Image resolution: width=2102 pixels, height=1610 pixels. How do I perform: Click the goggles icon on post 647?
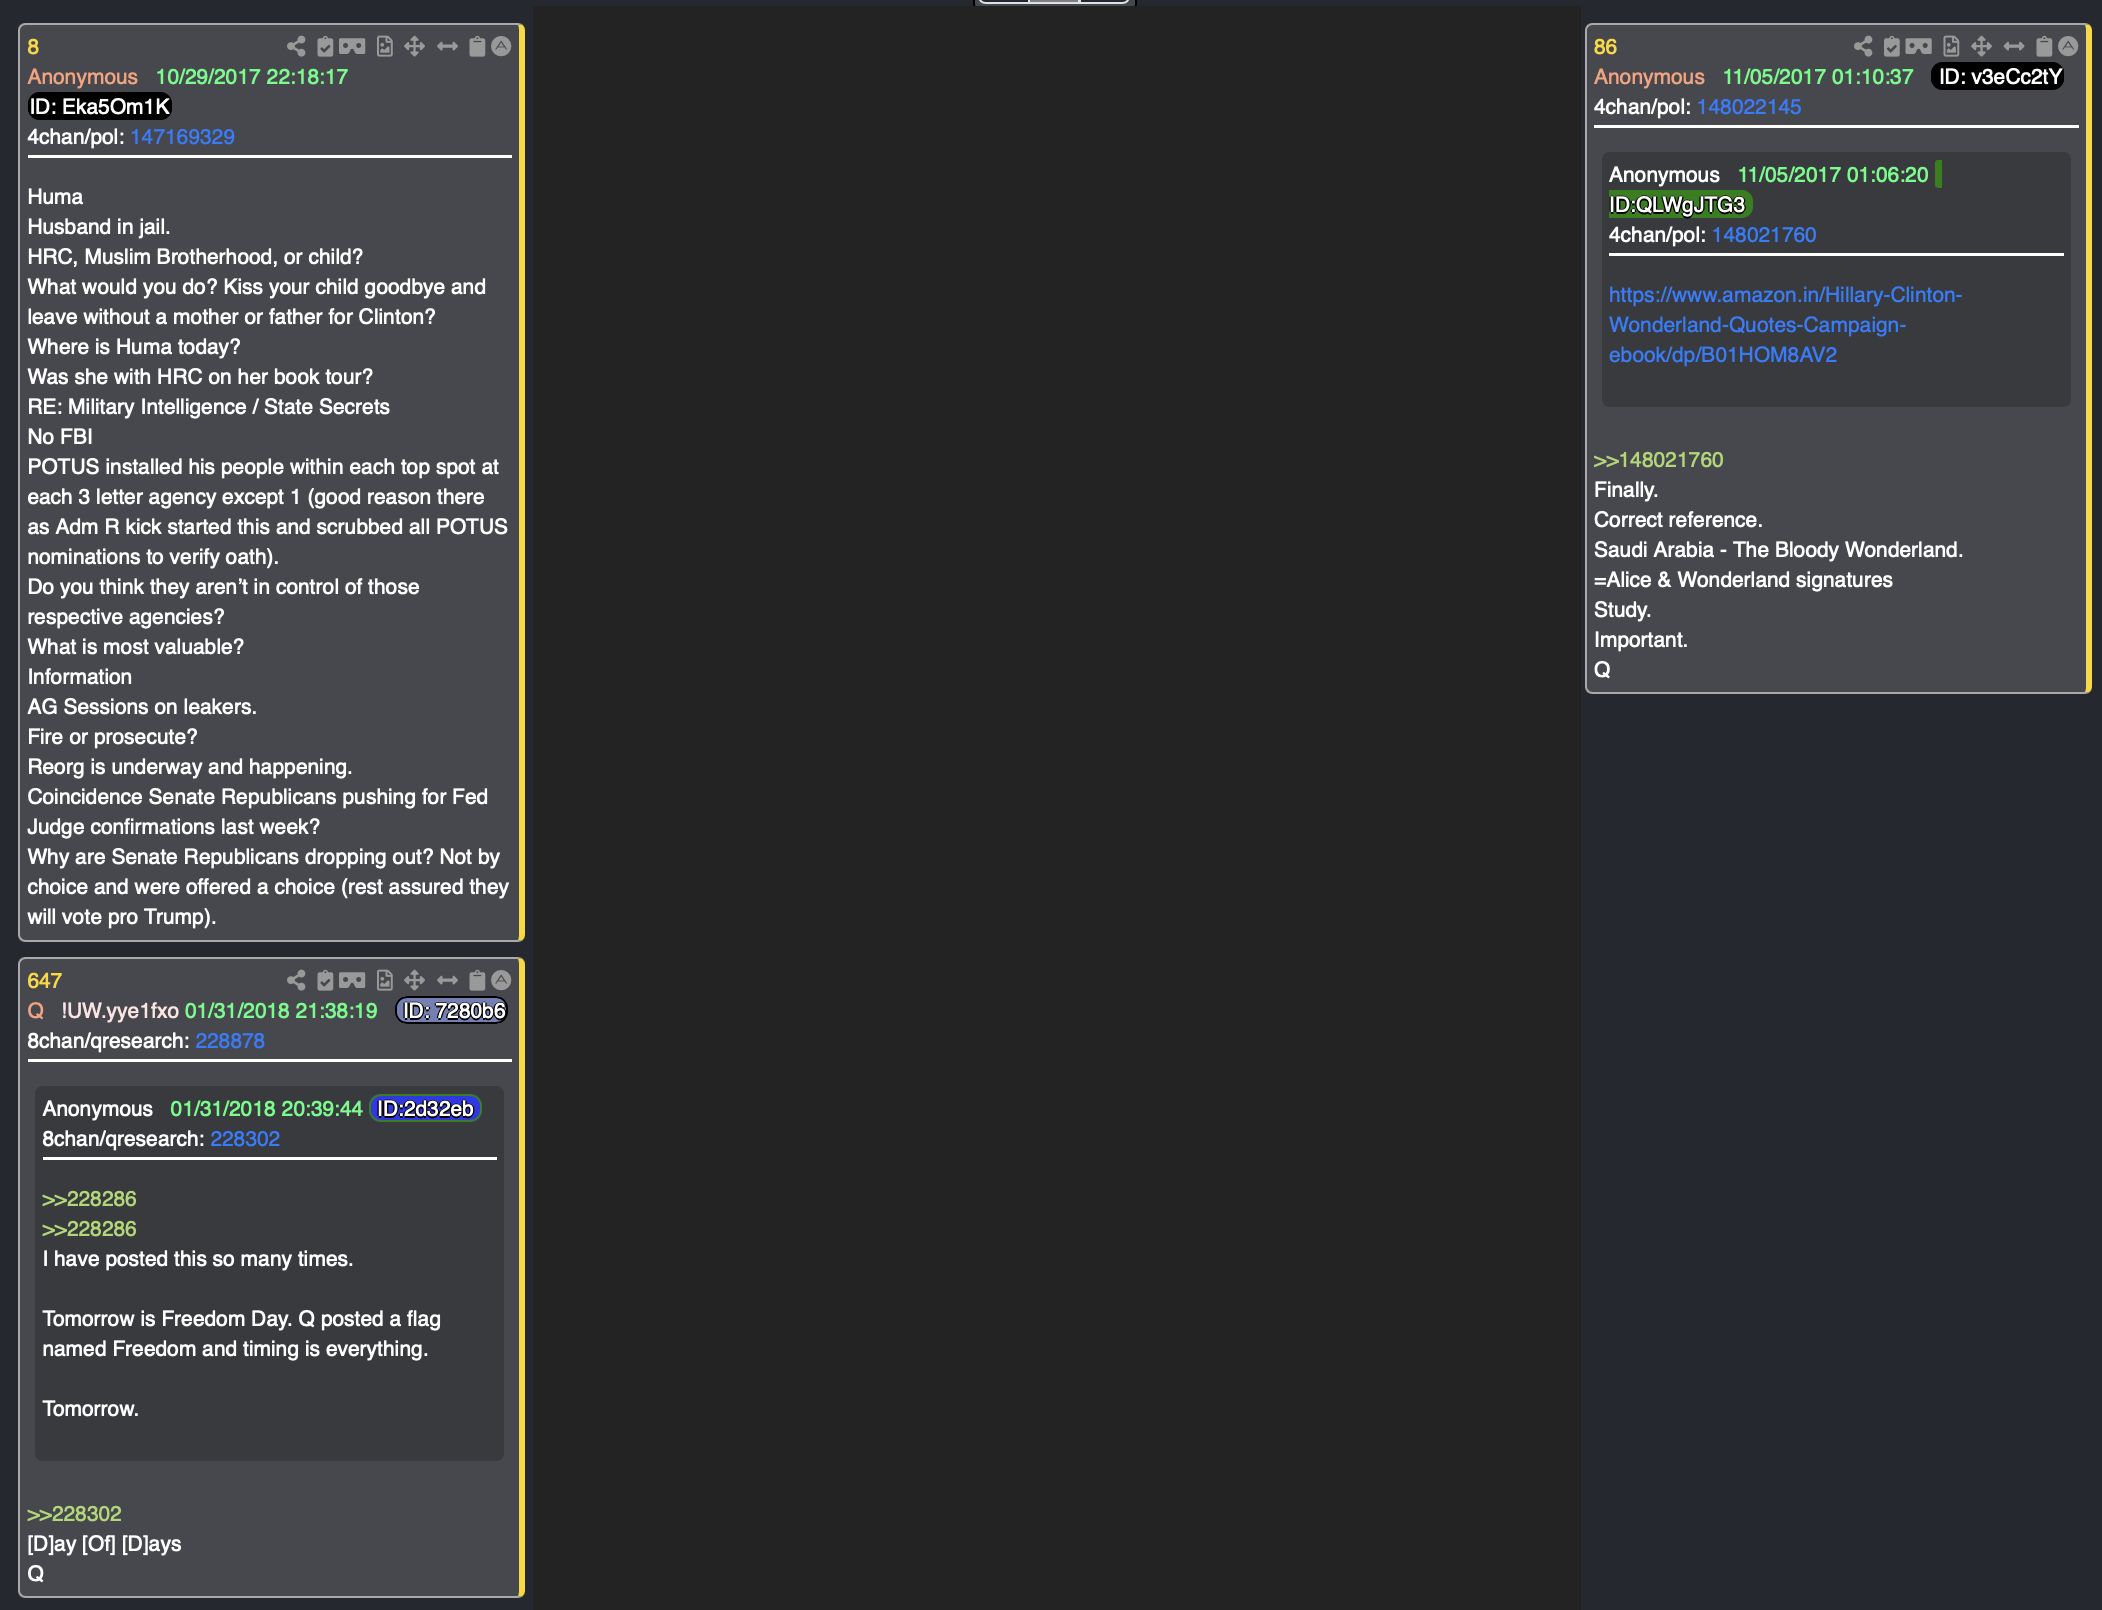pos(352,980)
